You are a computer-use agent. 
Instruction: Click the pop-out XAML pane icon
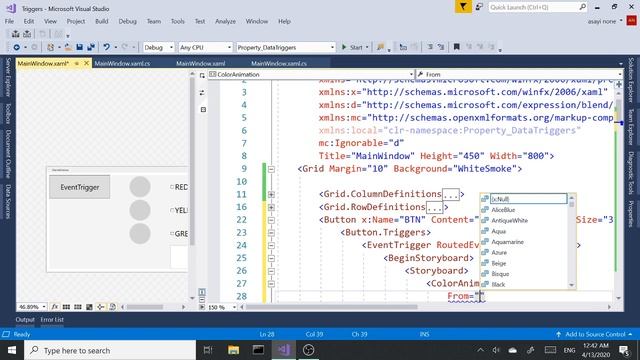point(202,76)
